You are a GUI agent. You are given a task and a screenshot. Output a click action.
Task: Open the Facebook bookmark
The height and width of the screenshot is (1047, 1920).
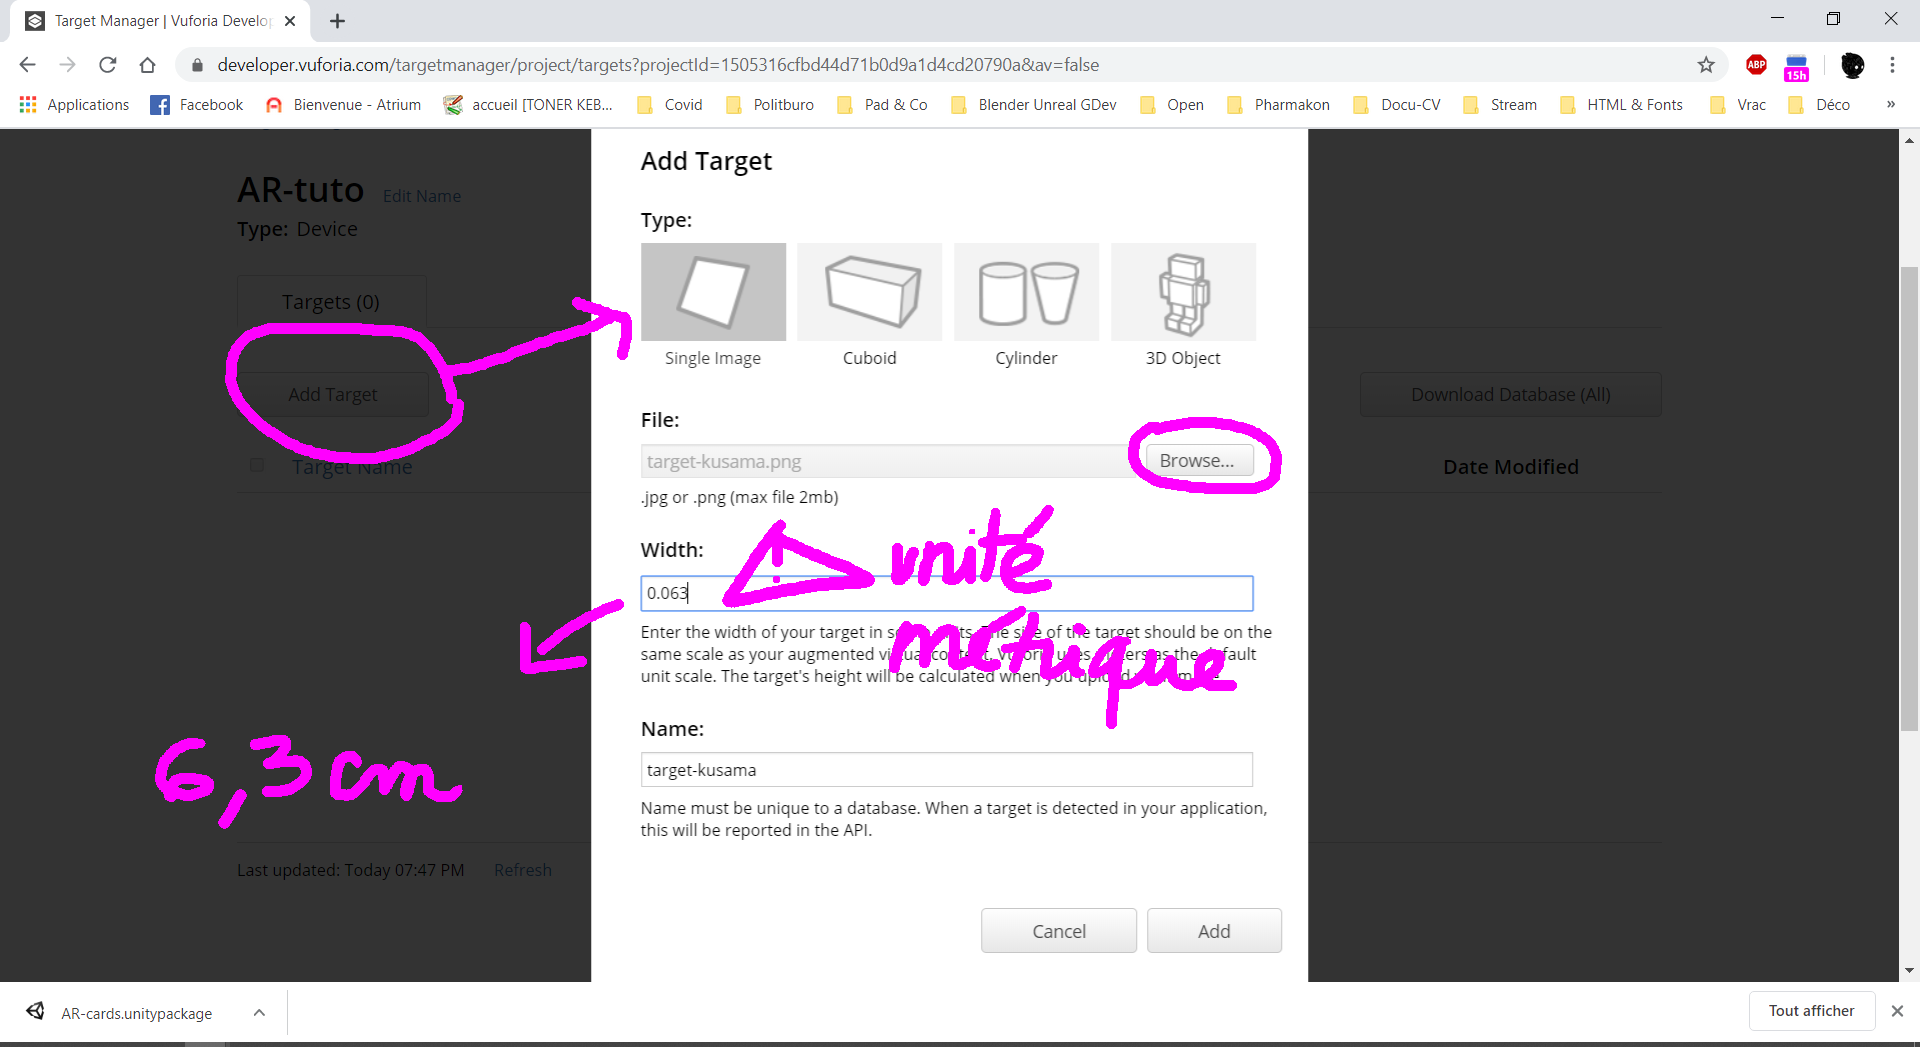tap(197, 105)
